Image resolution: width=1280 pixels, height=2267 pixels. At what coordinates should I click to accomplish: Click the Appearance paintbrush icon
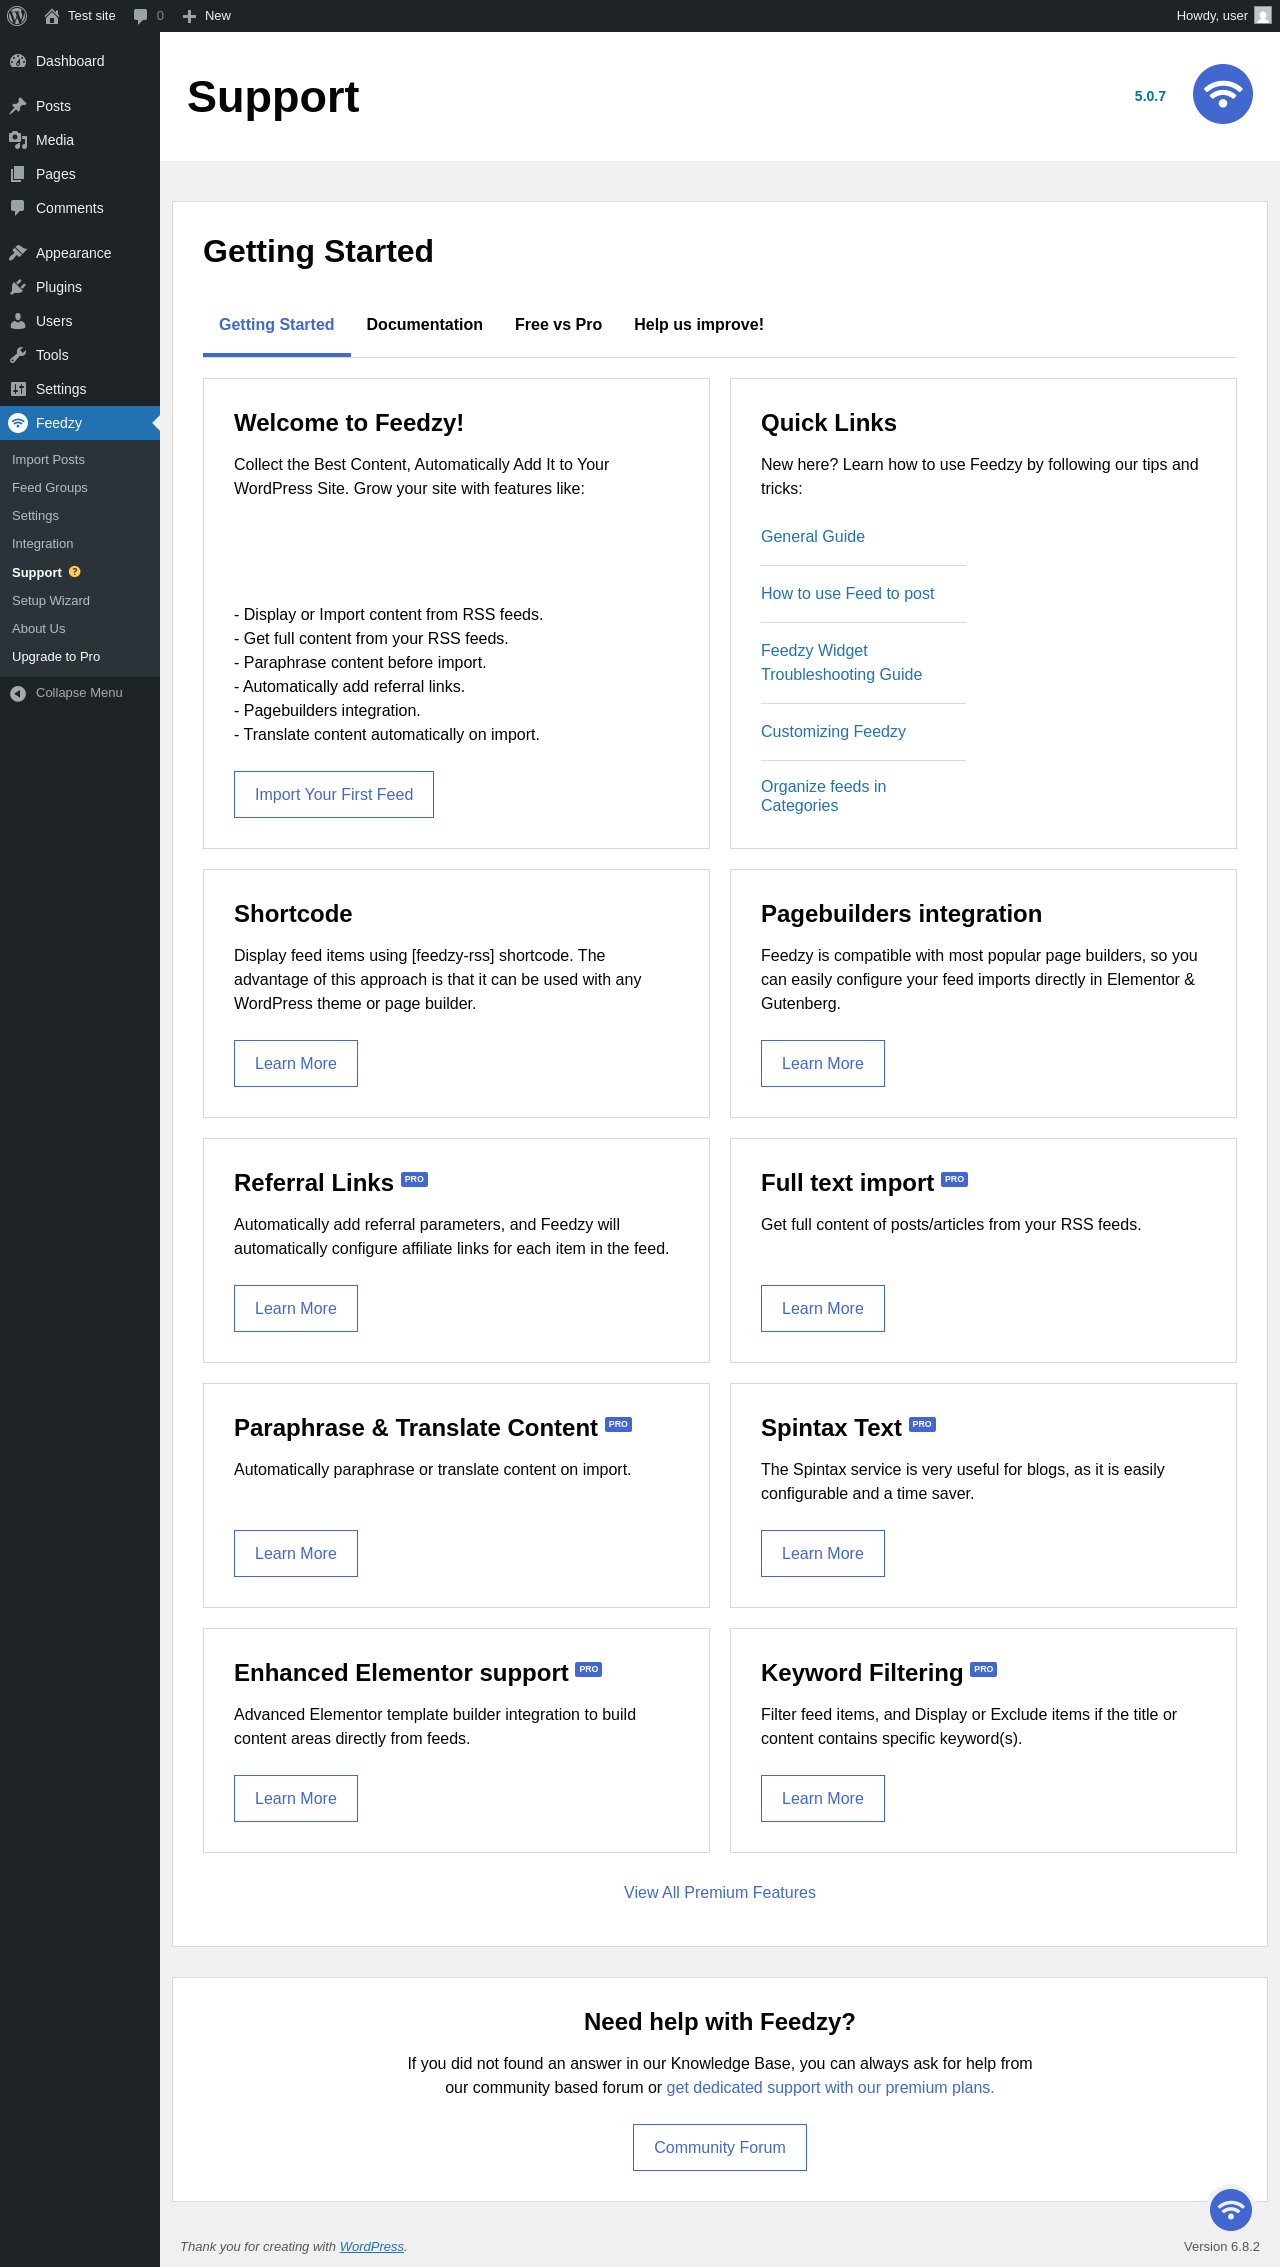pos(18,253)
